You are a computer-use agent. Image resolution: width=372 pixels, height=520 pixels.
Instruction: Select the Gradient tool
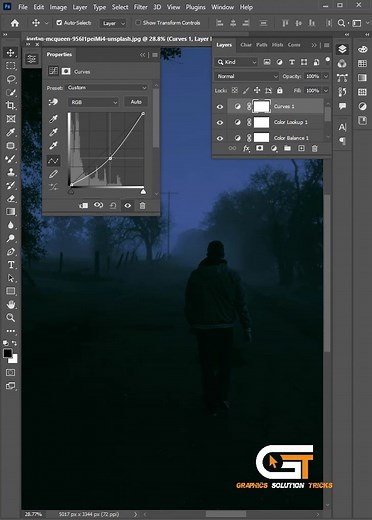11,212
